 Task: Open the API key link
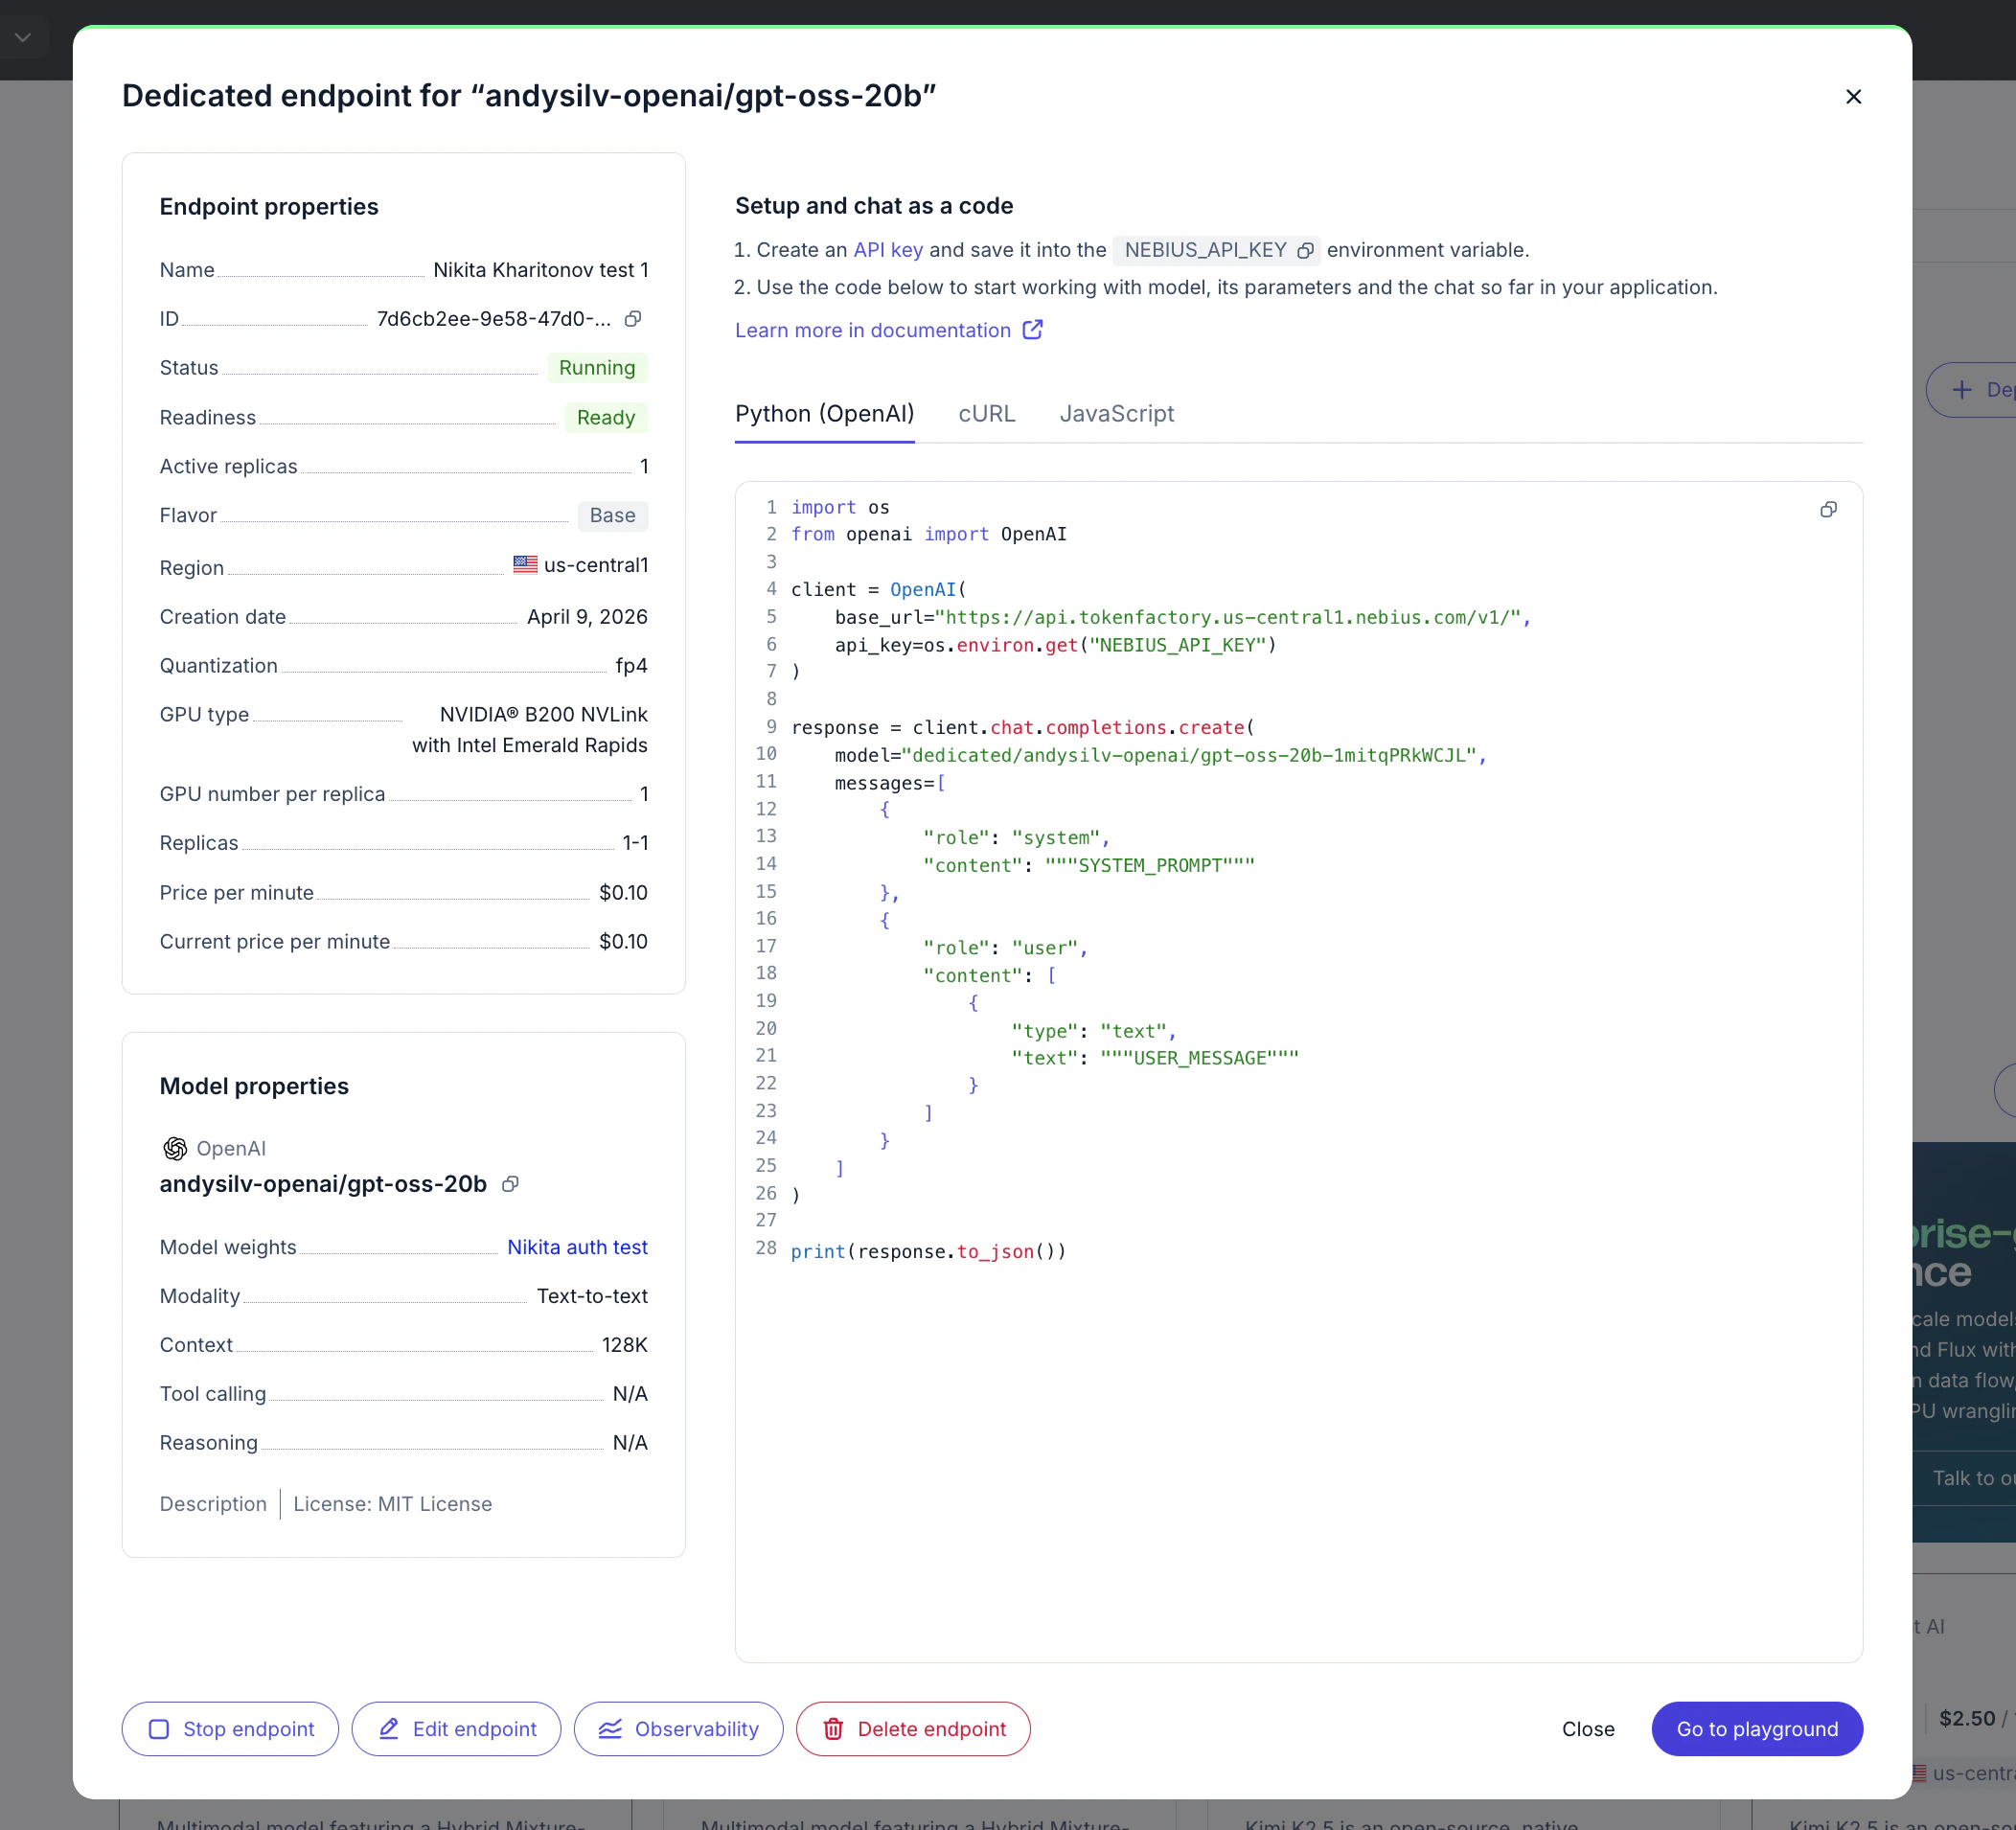888,250
